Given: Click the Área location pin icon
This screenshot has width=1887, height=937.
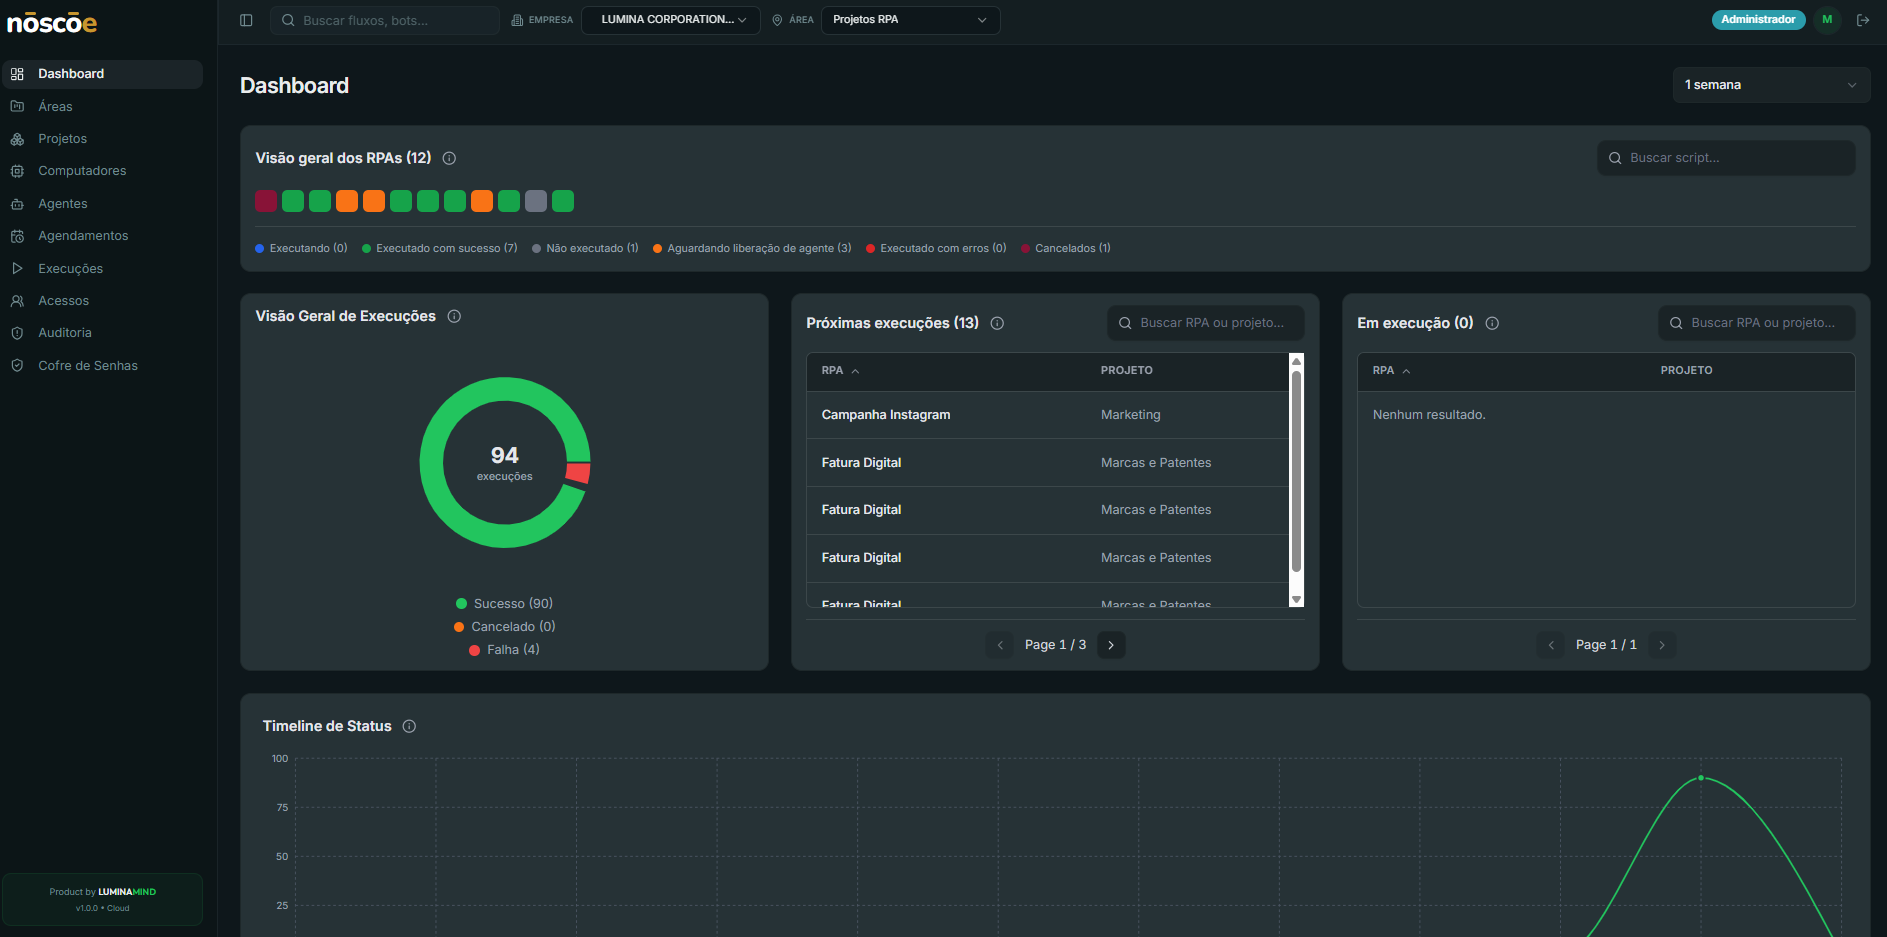Looking at the screenshot, I should pyautogui.click(x=777, y=20).
